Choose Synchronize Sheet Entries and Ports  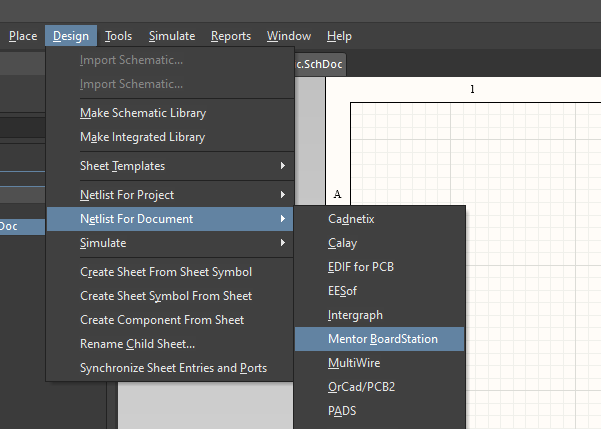click(x=170, y=368)
